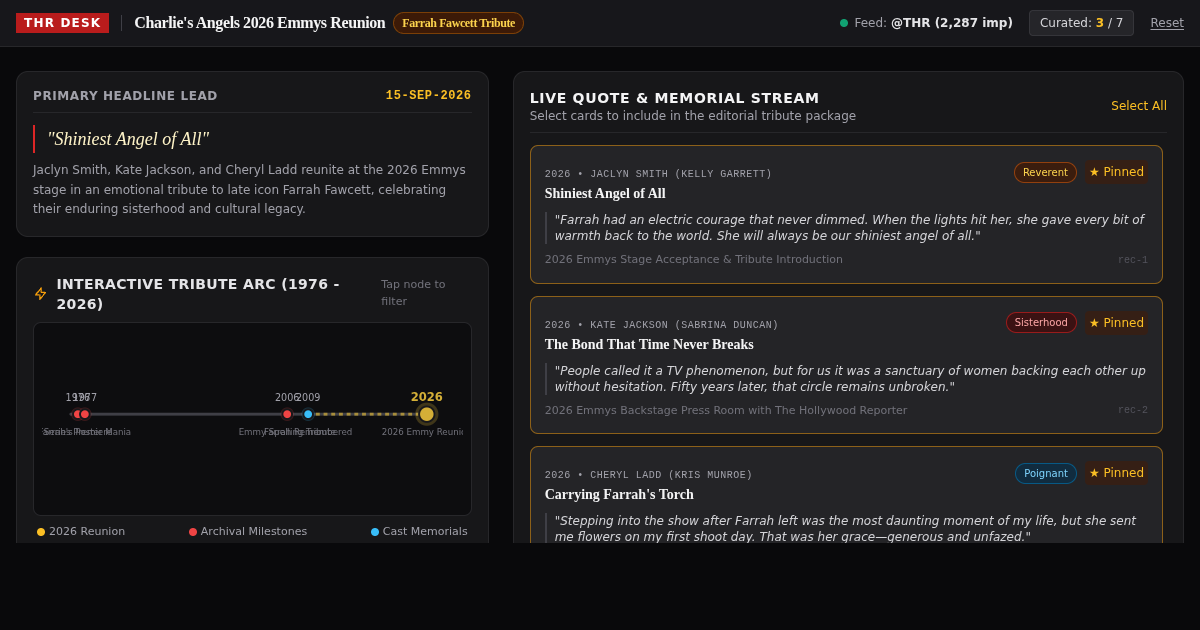Click the blue Cast Memorials legend dot
This screenshot has height=630, width=1200.
click(x=375, y=532)
